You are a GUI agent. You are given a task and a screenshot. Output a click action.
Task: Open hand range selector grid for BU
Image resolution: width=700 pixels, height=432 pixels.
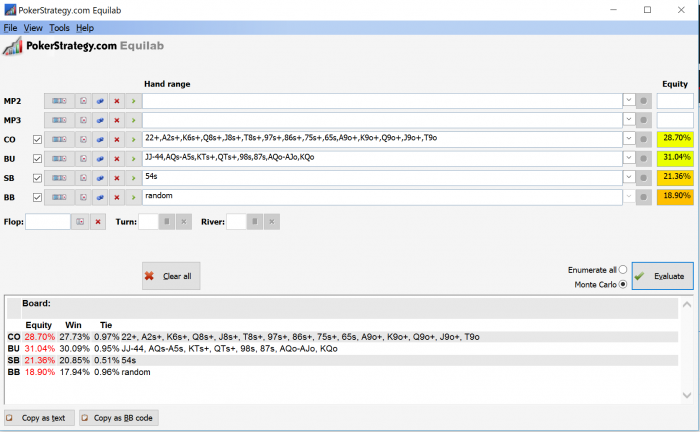[59, 159]
